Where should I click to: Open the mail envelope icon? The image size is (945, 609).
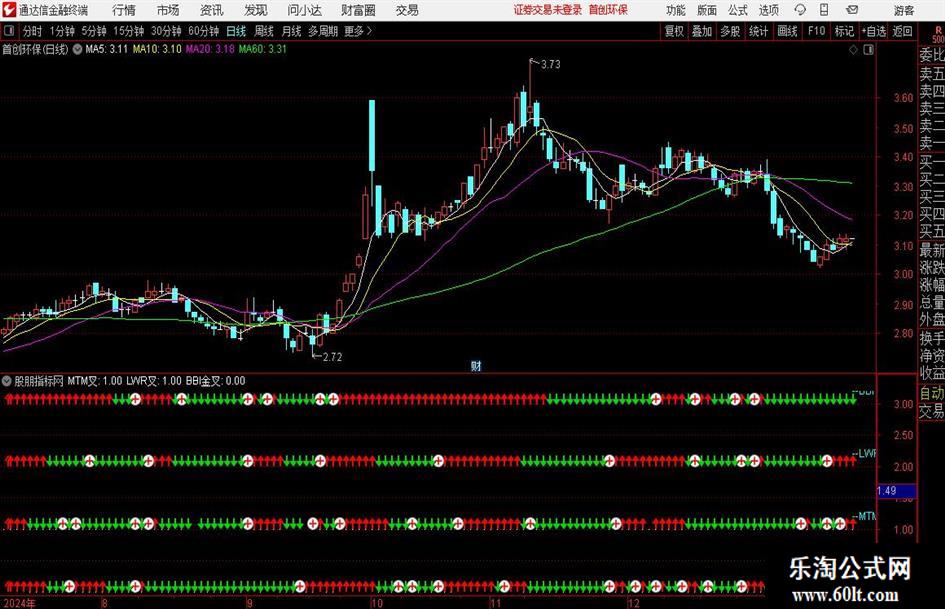point(852,10)
